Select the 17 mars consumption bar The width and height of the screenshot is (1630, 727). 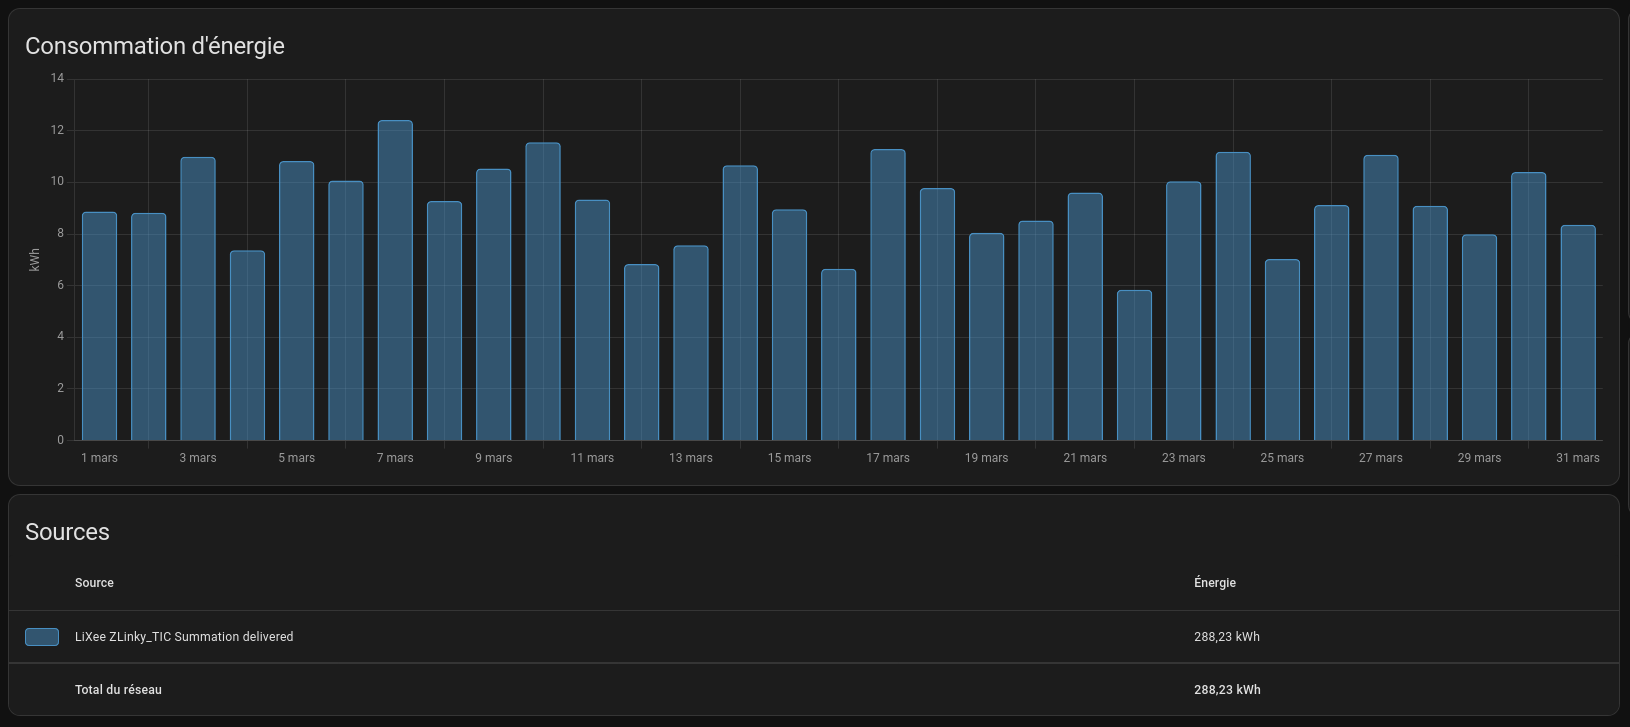(888, 295)
